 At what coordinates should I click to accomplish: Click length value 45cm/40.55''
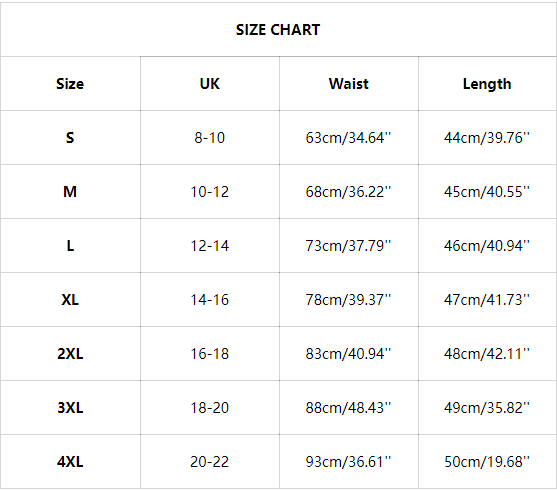tap(487, 192)
